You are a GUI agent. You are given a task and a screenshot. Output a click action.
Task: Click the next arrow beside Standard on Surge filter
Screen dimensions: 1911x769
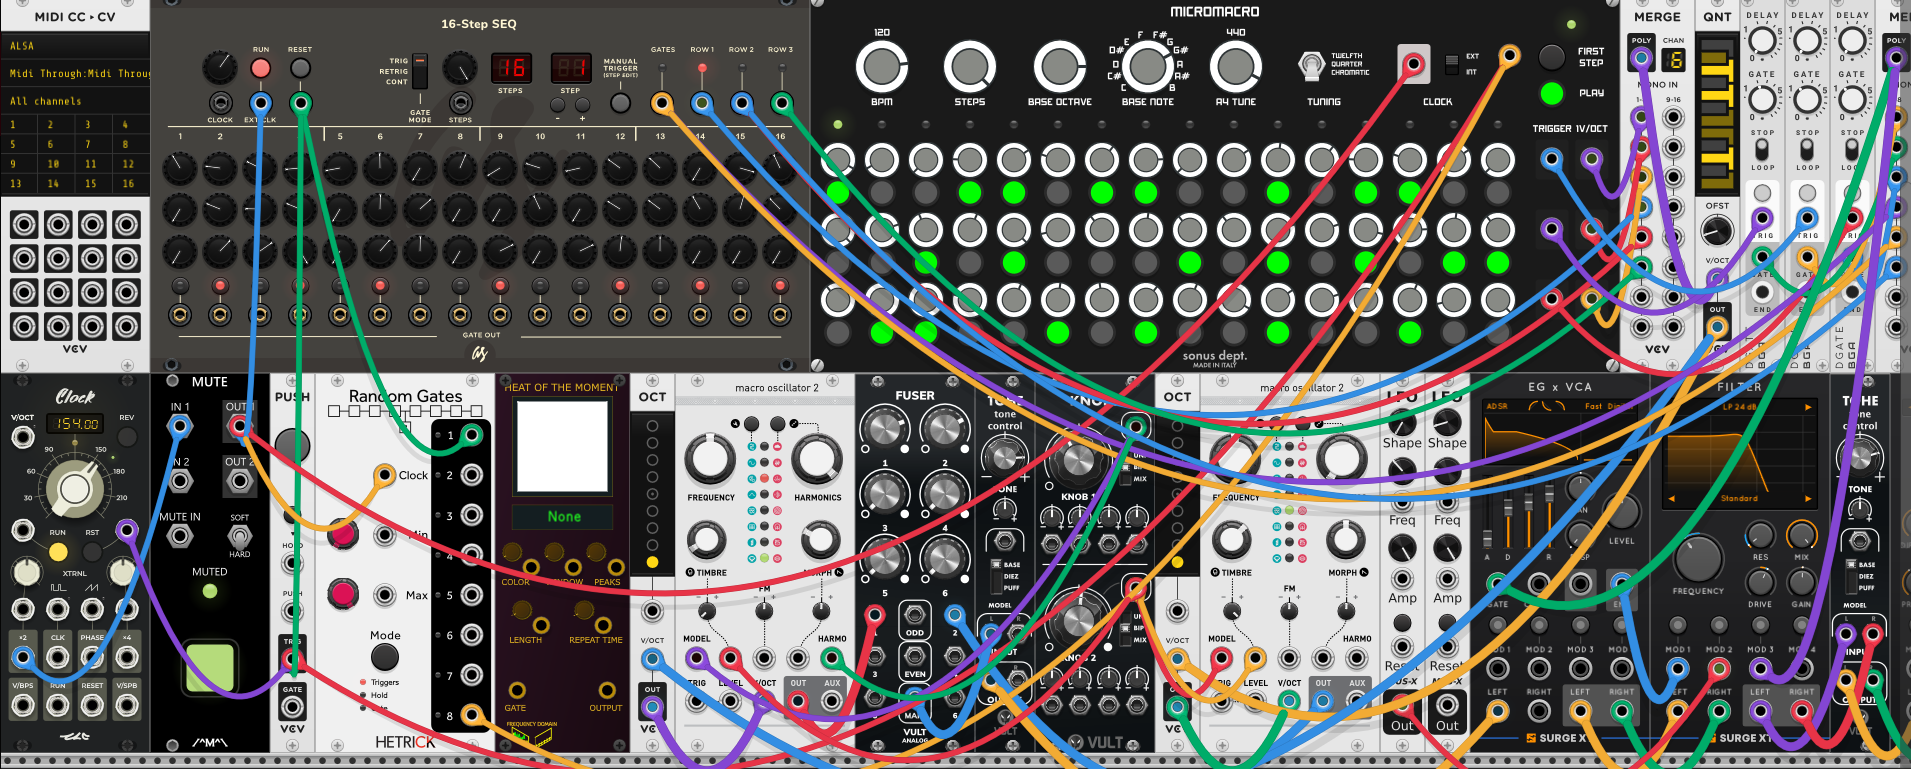point(1807,498)
